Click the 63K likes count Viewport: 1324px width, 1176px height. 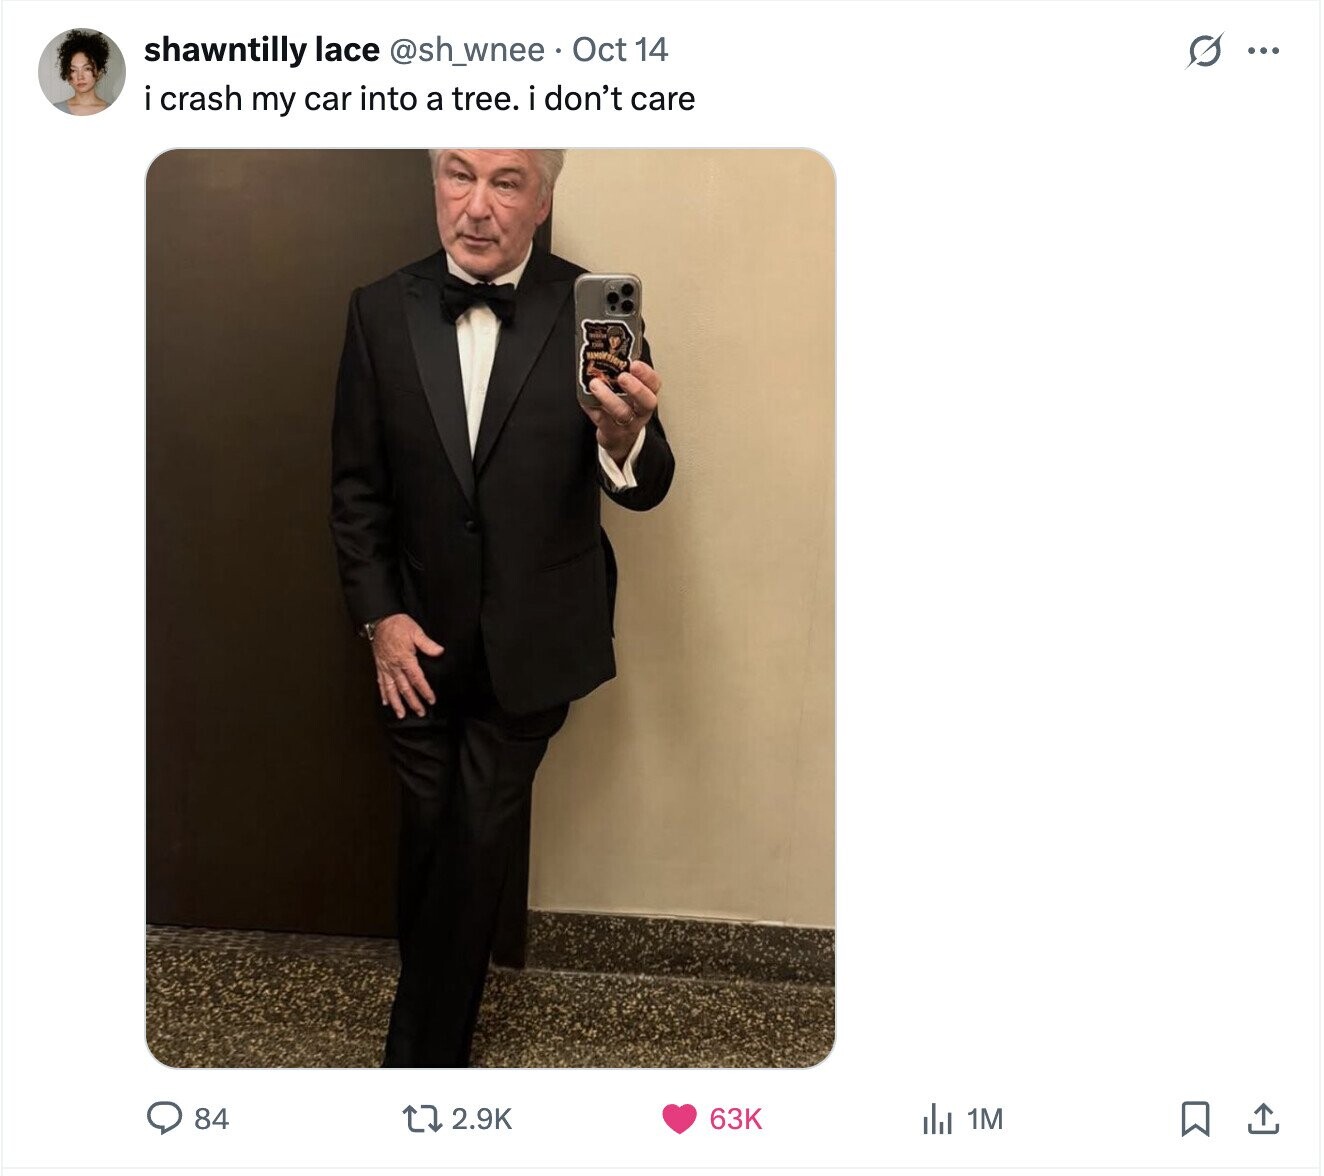[736, 1119]
